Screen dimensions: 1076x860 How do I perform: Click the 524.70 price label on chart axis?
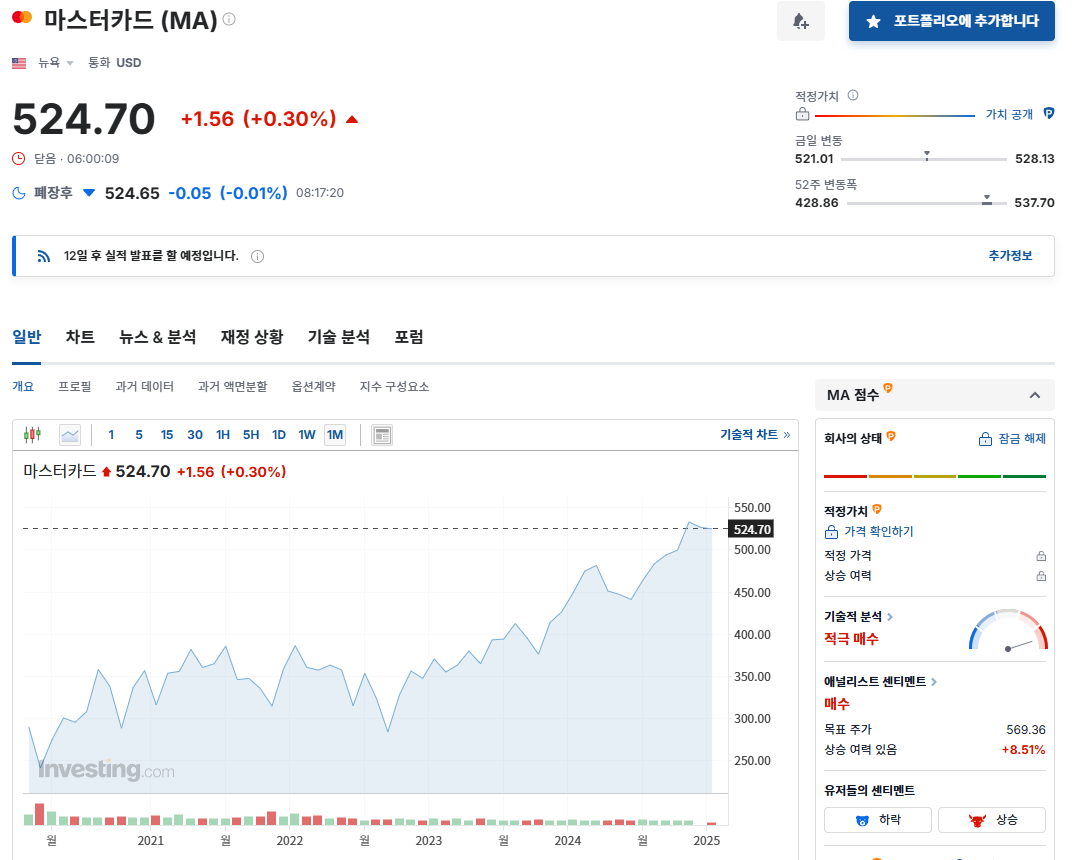tap(751, 529)
